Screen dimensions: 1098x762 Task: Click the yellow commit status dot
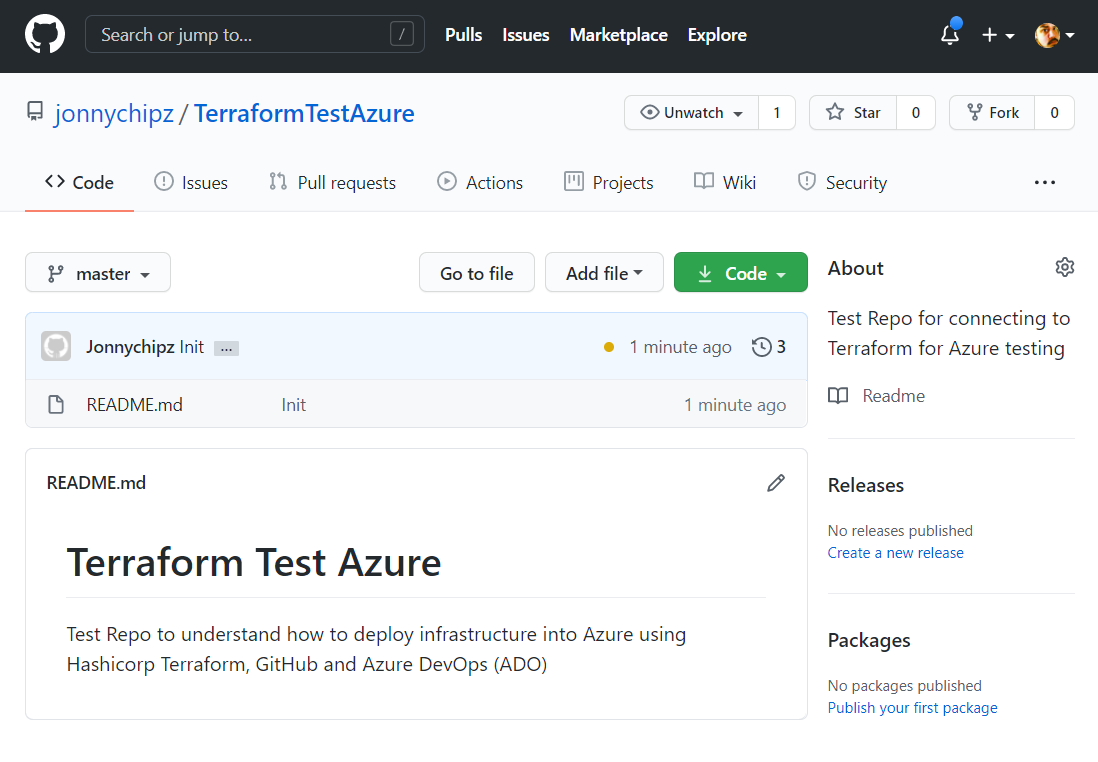click(609, 348)
